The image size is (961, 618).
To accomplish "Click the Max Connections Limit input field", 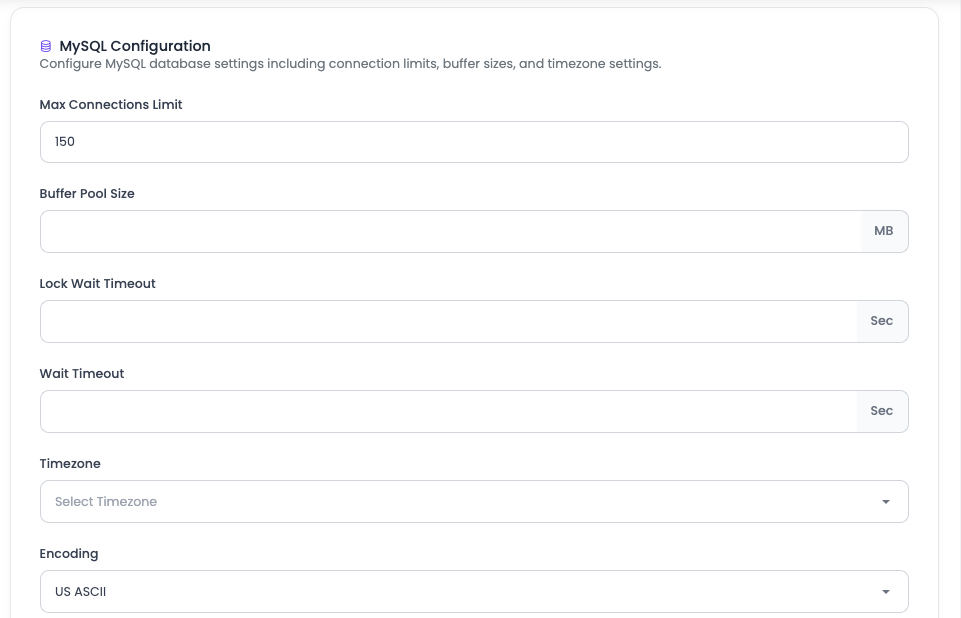I will click(x=473, y=141).
